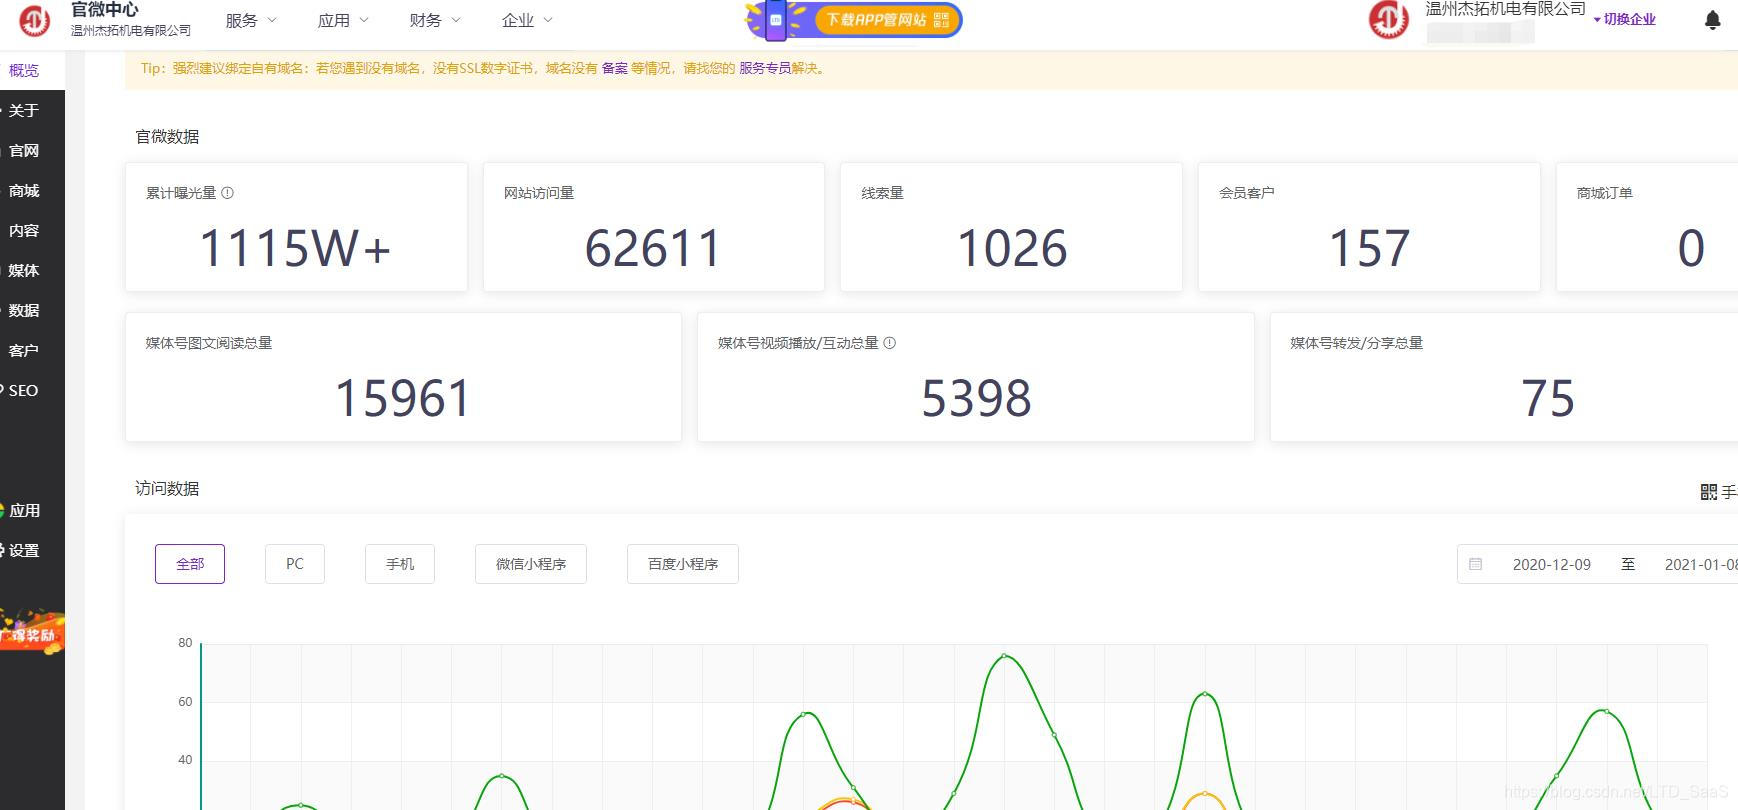Open 关于 in the sidebar
This screenshot has height=810, width=1738.
click(x=32, y=110)
